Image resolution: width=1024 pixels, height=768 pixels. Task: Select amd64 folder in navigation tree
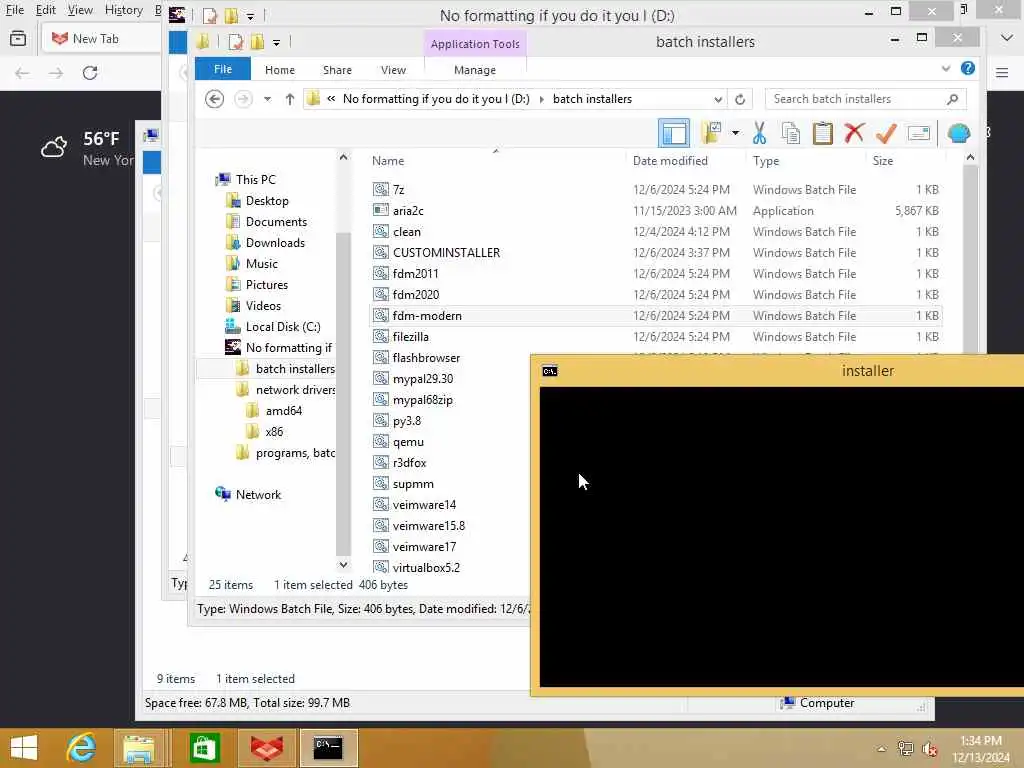(x=283, y=411)
